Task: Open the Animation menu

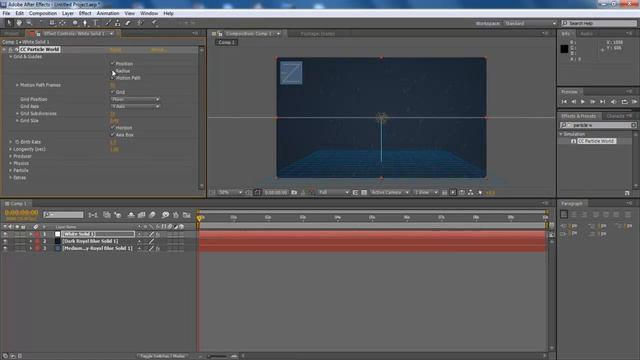Action: pyautogui.click(x=108, y=13)
